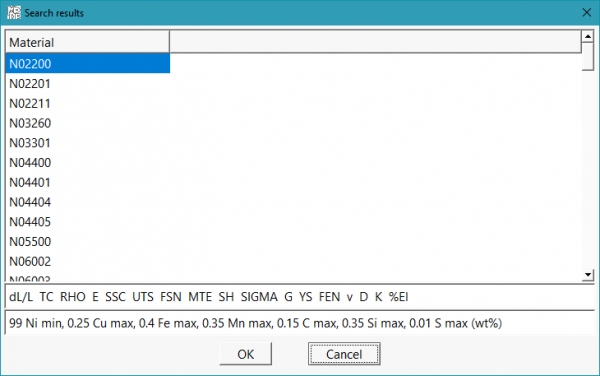Choose material N03260
This screenshot has width=600, height=376.
(x=88, y=123)
